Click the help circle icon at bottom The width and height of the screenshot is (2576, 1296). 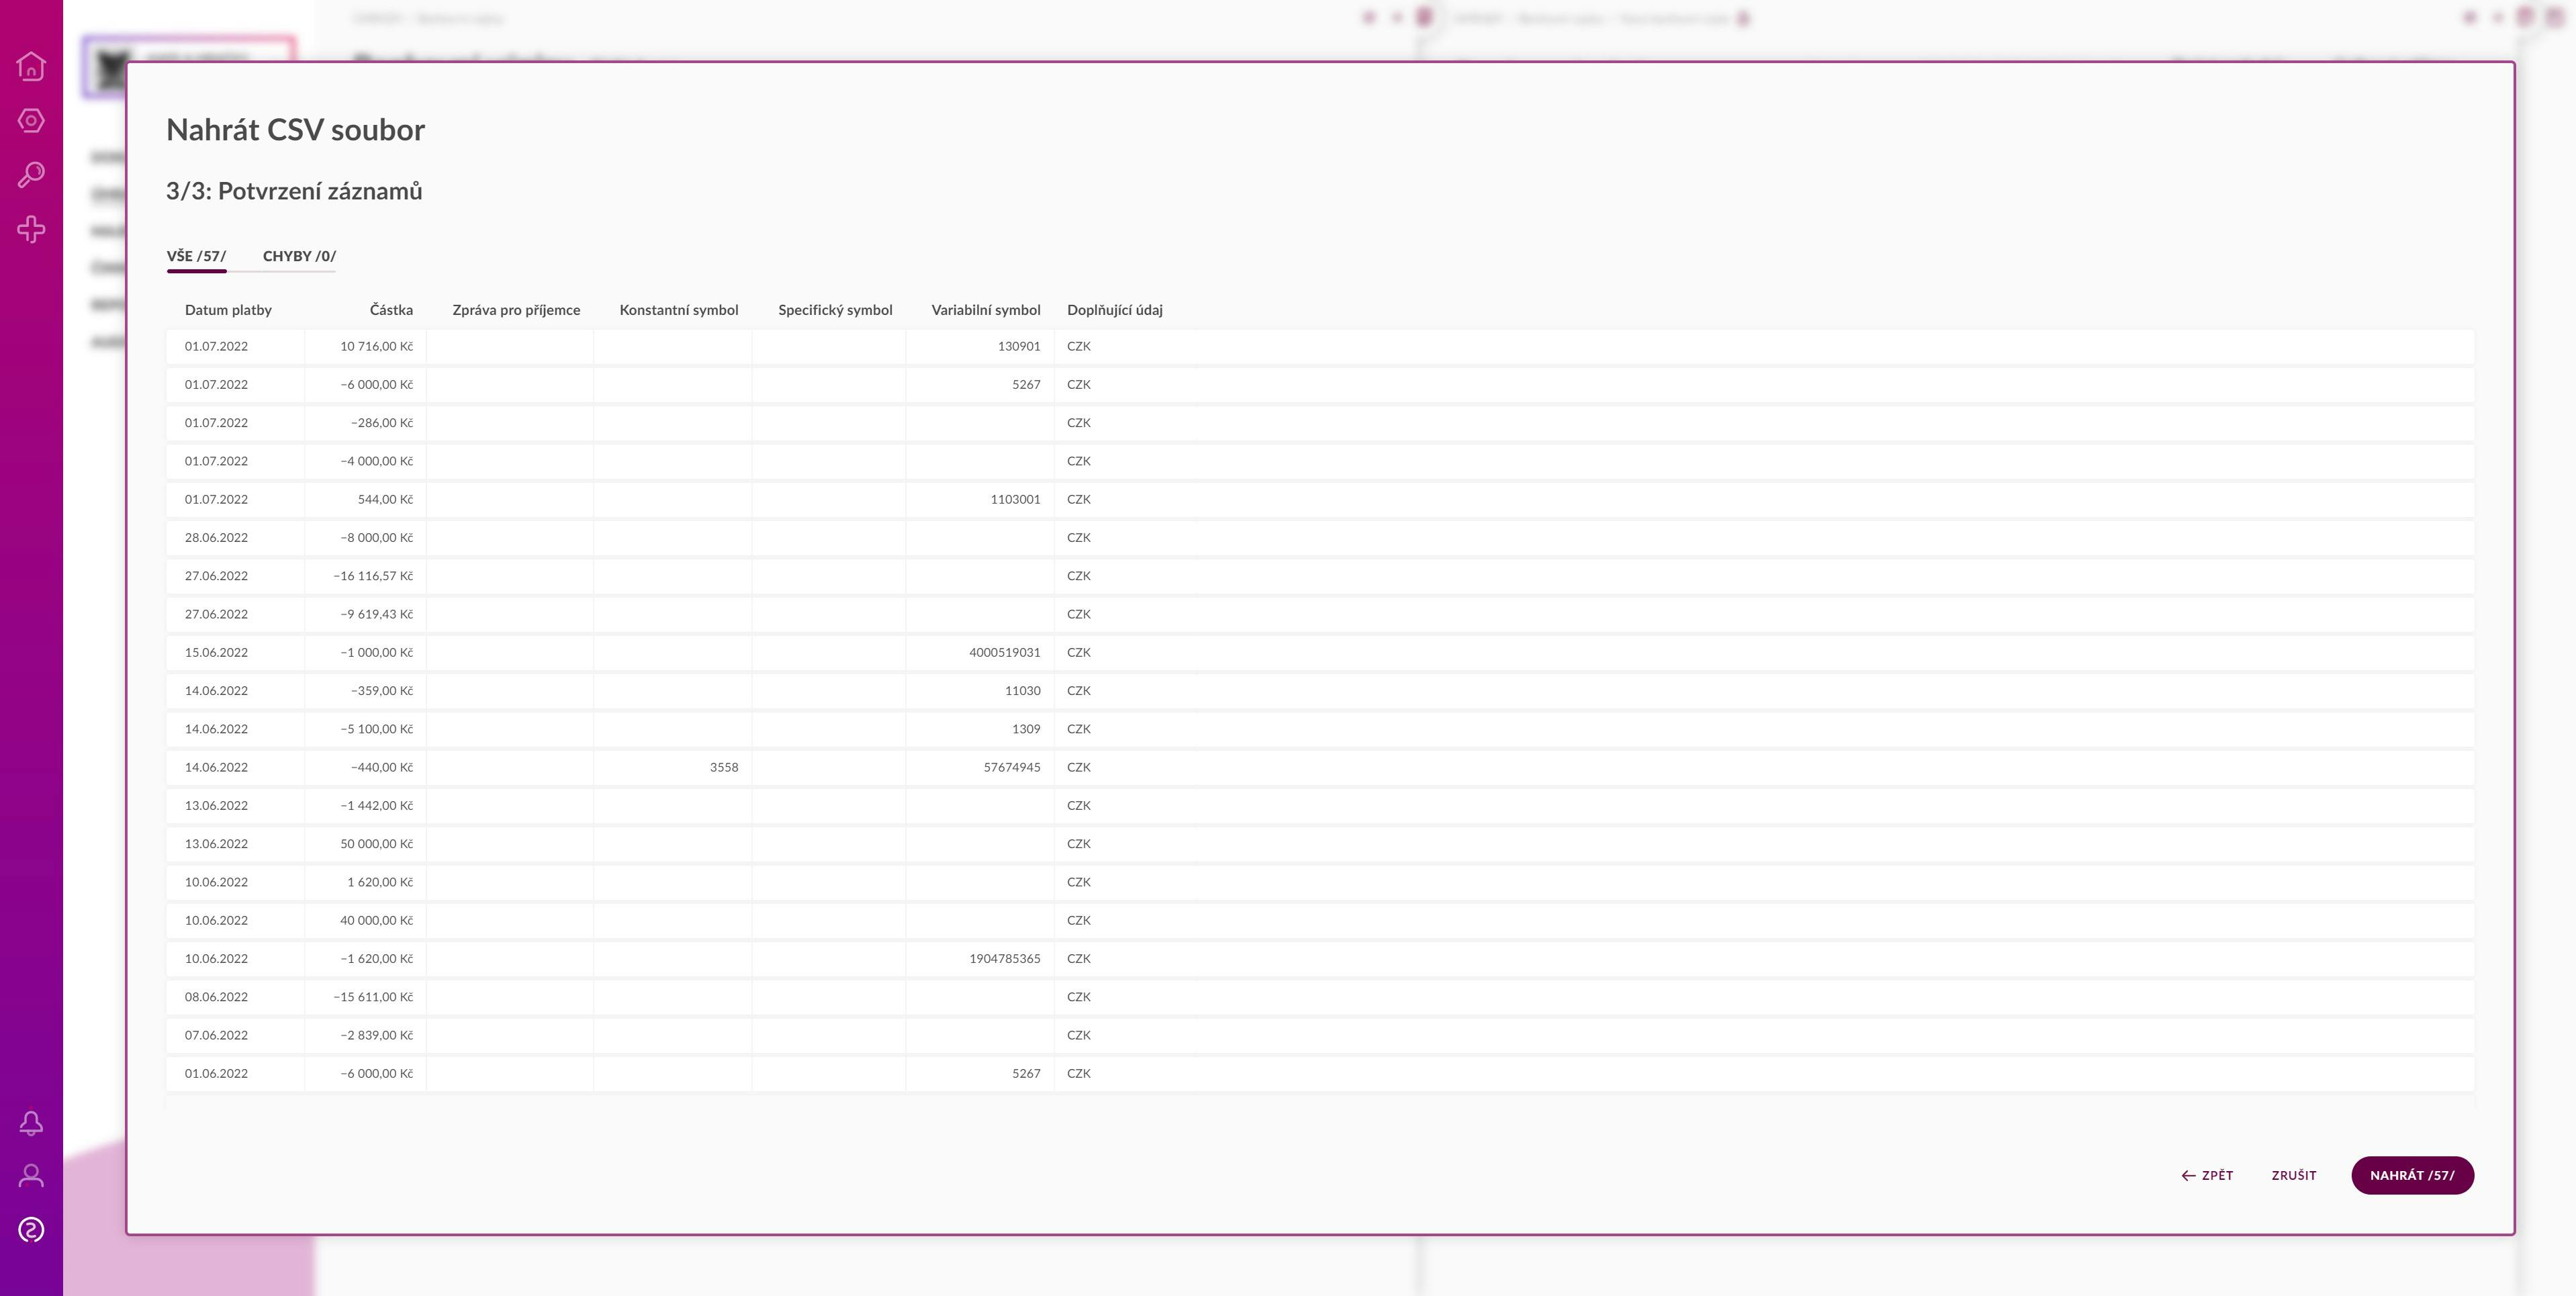[31, 1230]
